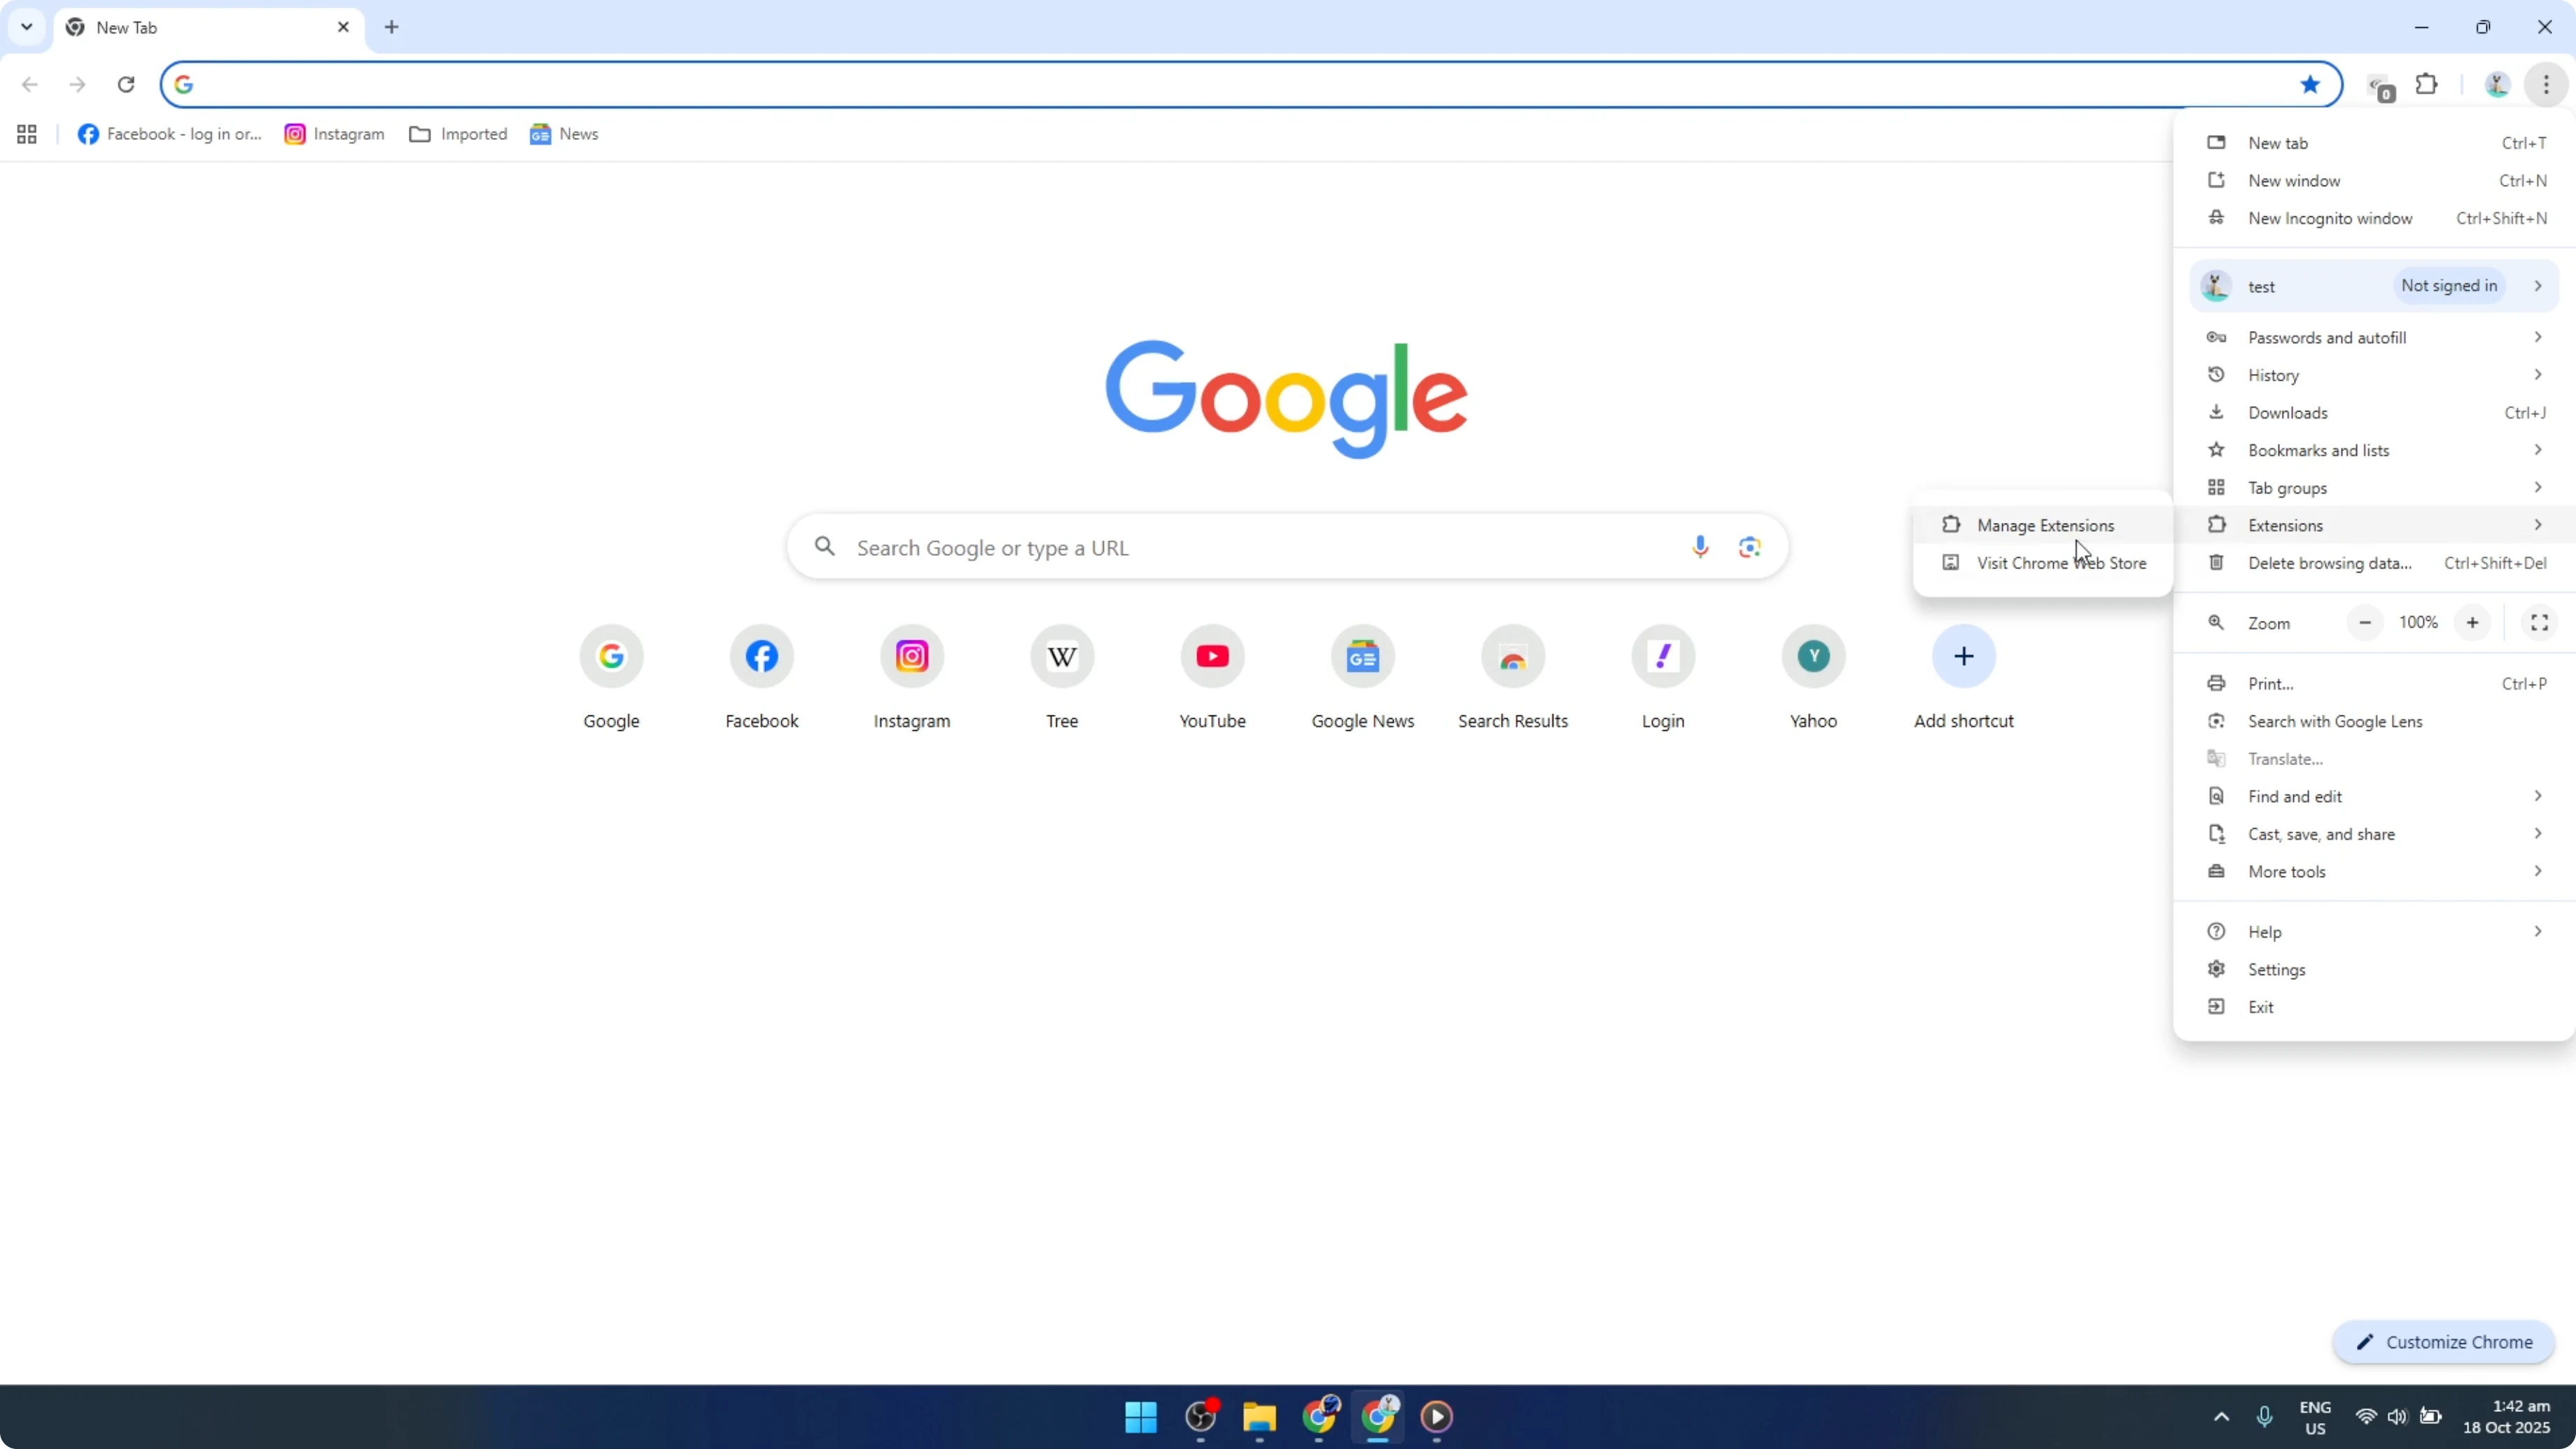Image resolution: width=2576 pixels, height=1449 pixels.
Task: Open Settings from Chrome menu
Action: [x=2375, y=970]
